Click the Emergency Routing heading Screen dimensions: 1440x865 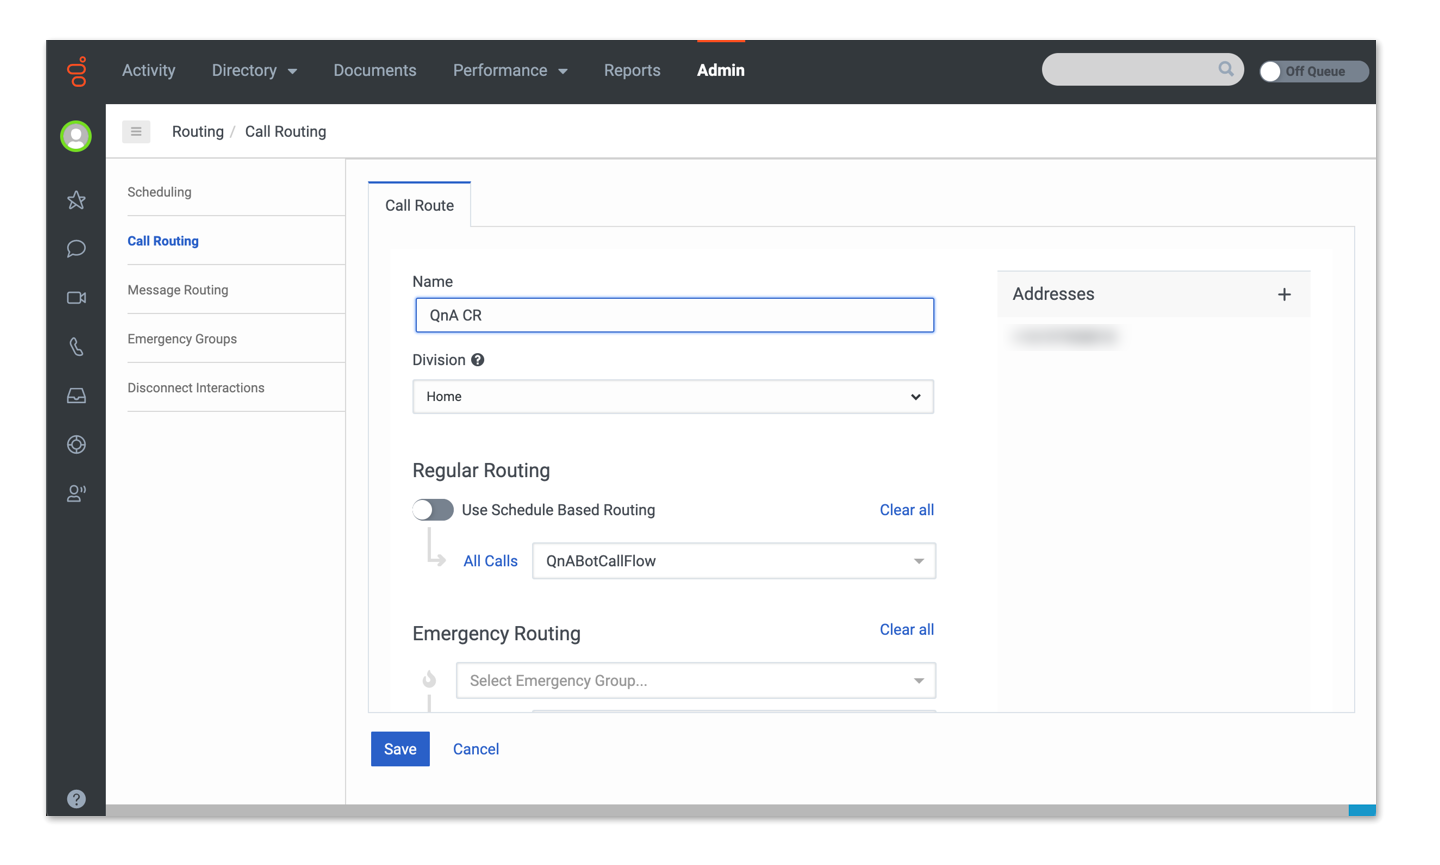pyautogui.click(x=496, y=634)
